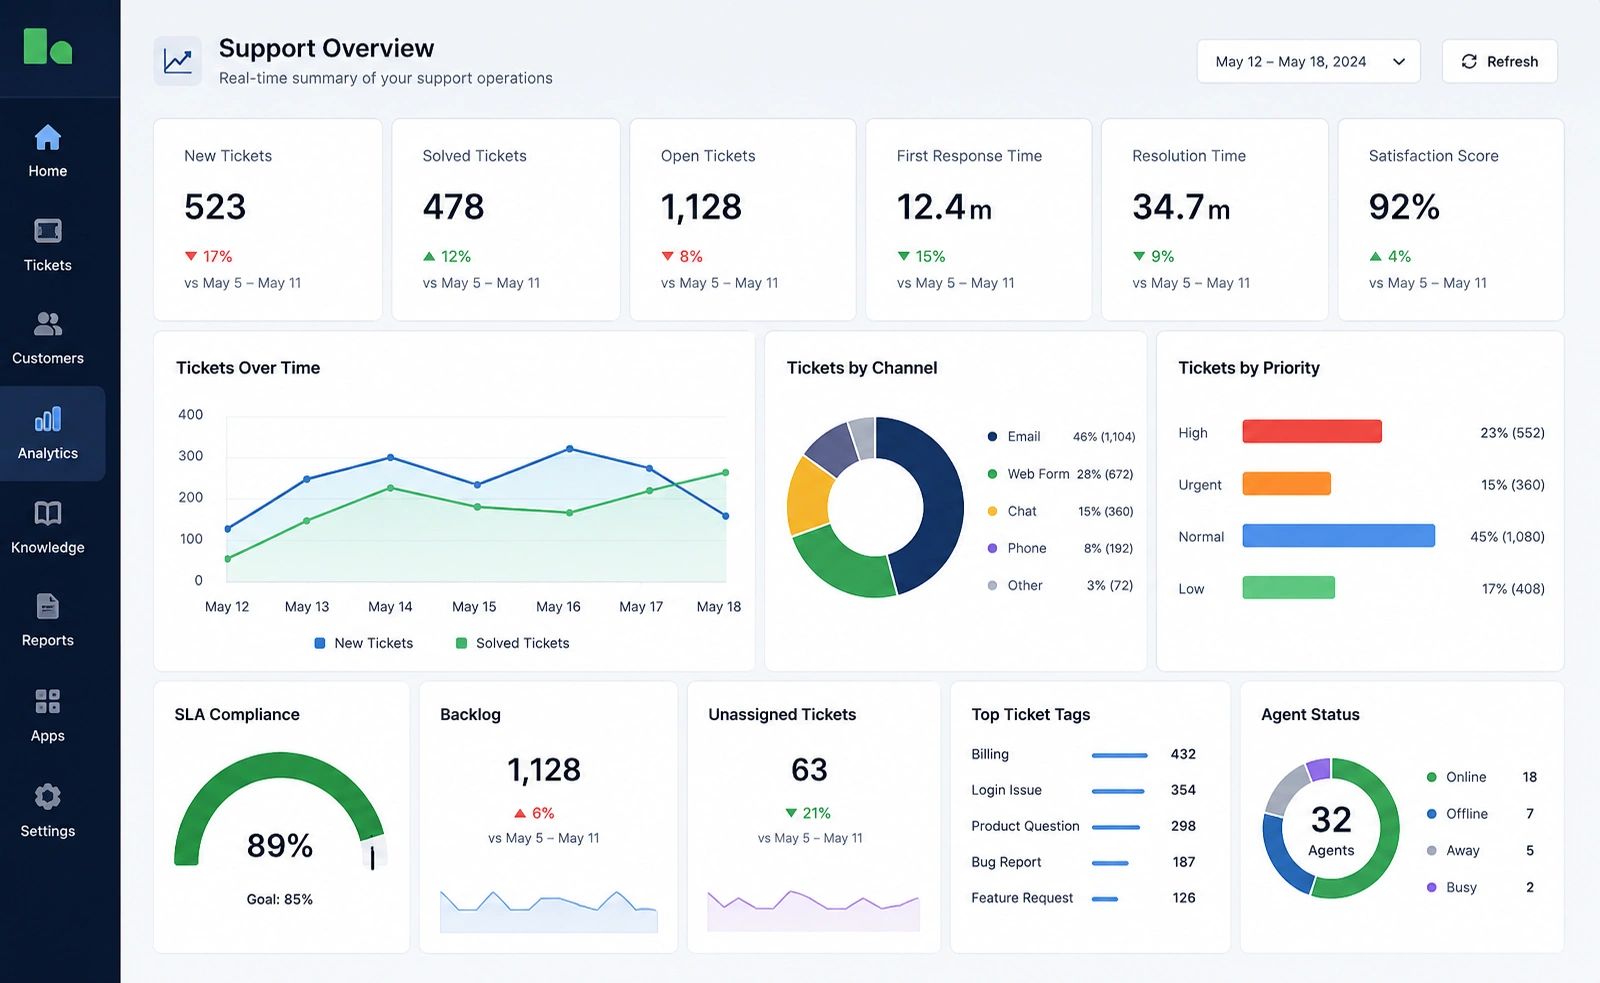Image resolution: width=1600 pixels, height=983 pixels.
Task: Open the New Tickets 523 card
Action: pyautogui.click(x=267, y=220)
